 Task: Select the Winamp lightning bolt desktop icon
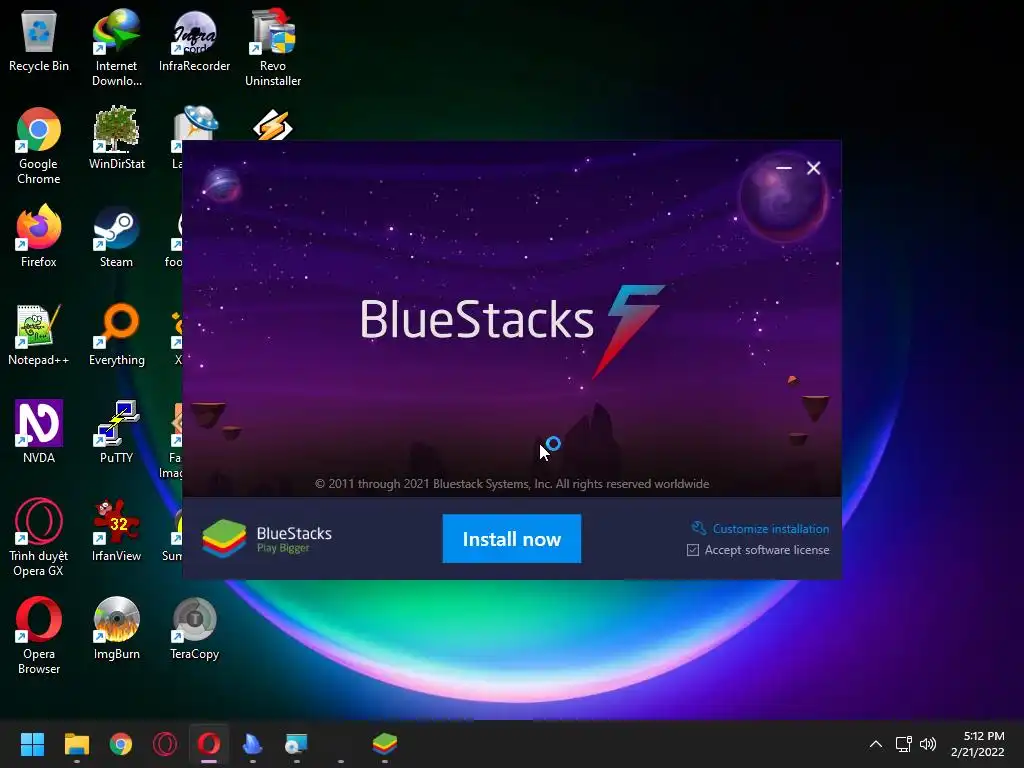[273, 125]
